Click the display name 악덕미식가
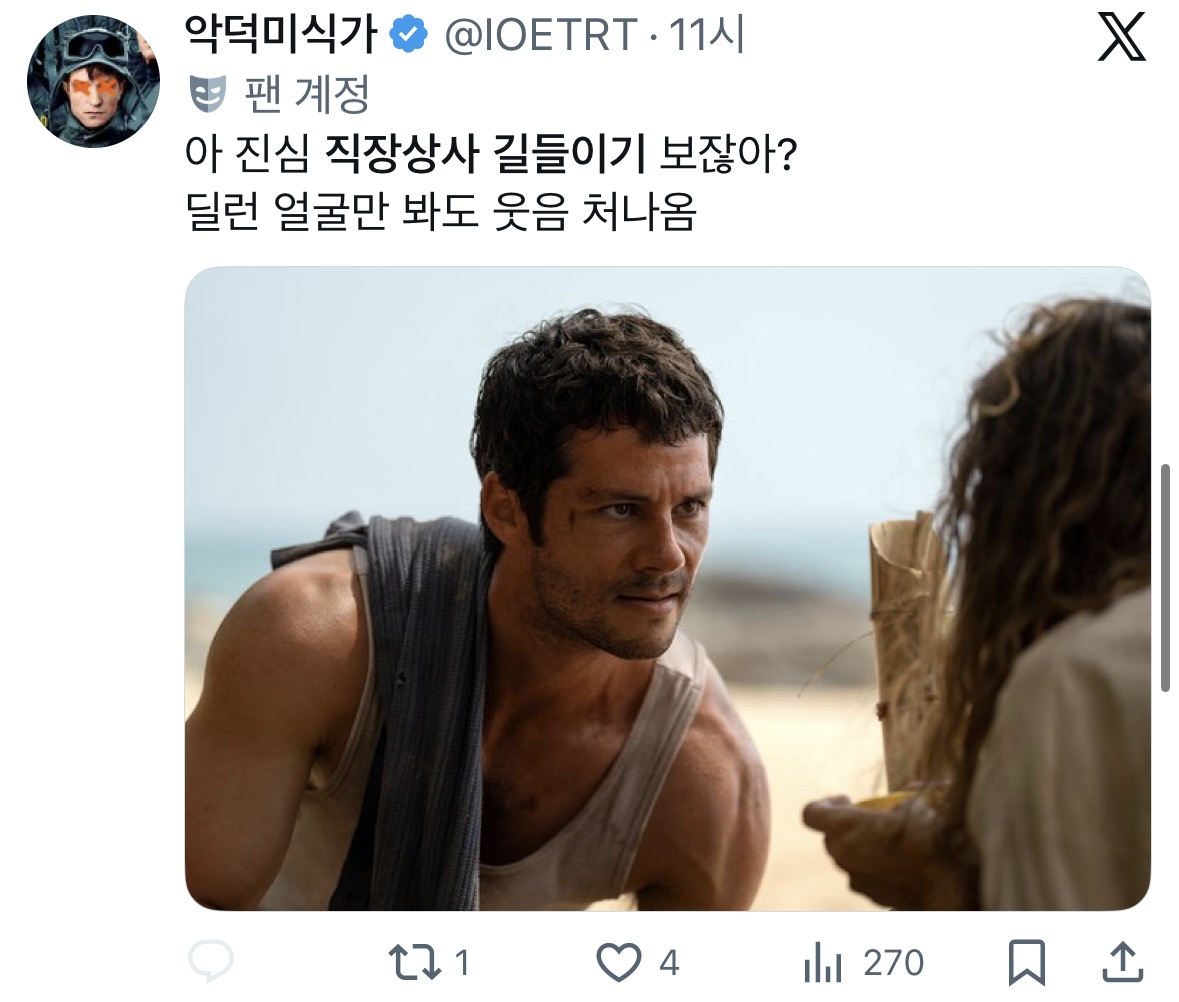The height and width of the screenshot is (1002, 1179). 281,35
